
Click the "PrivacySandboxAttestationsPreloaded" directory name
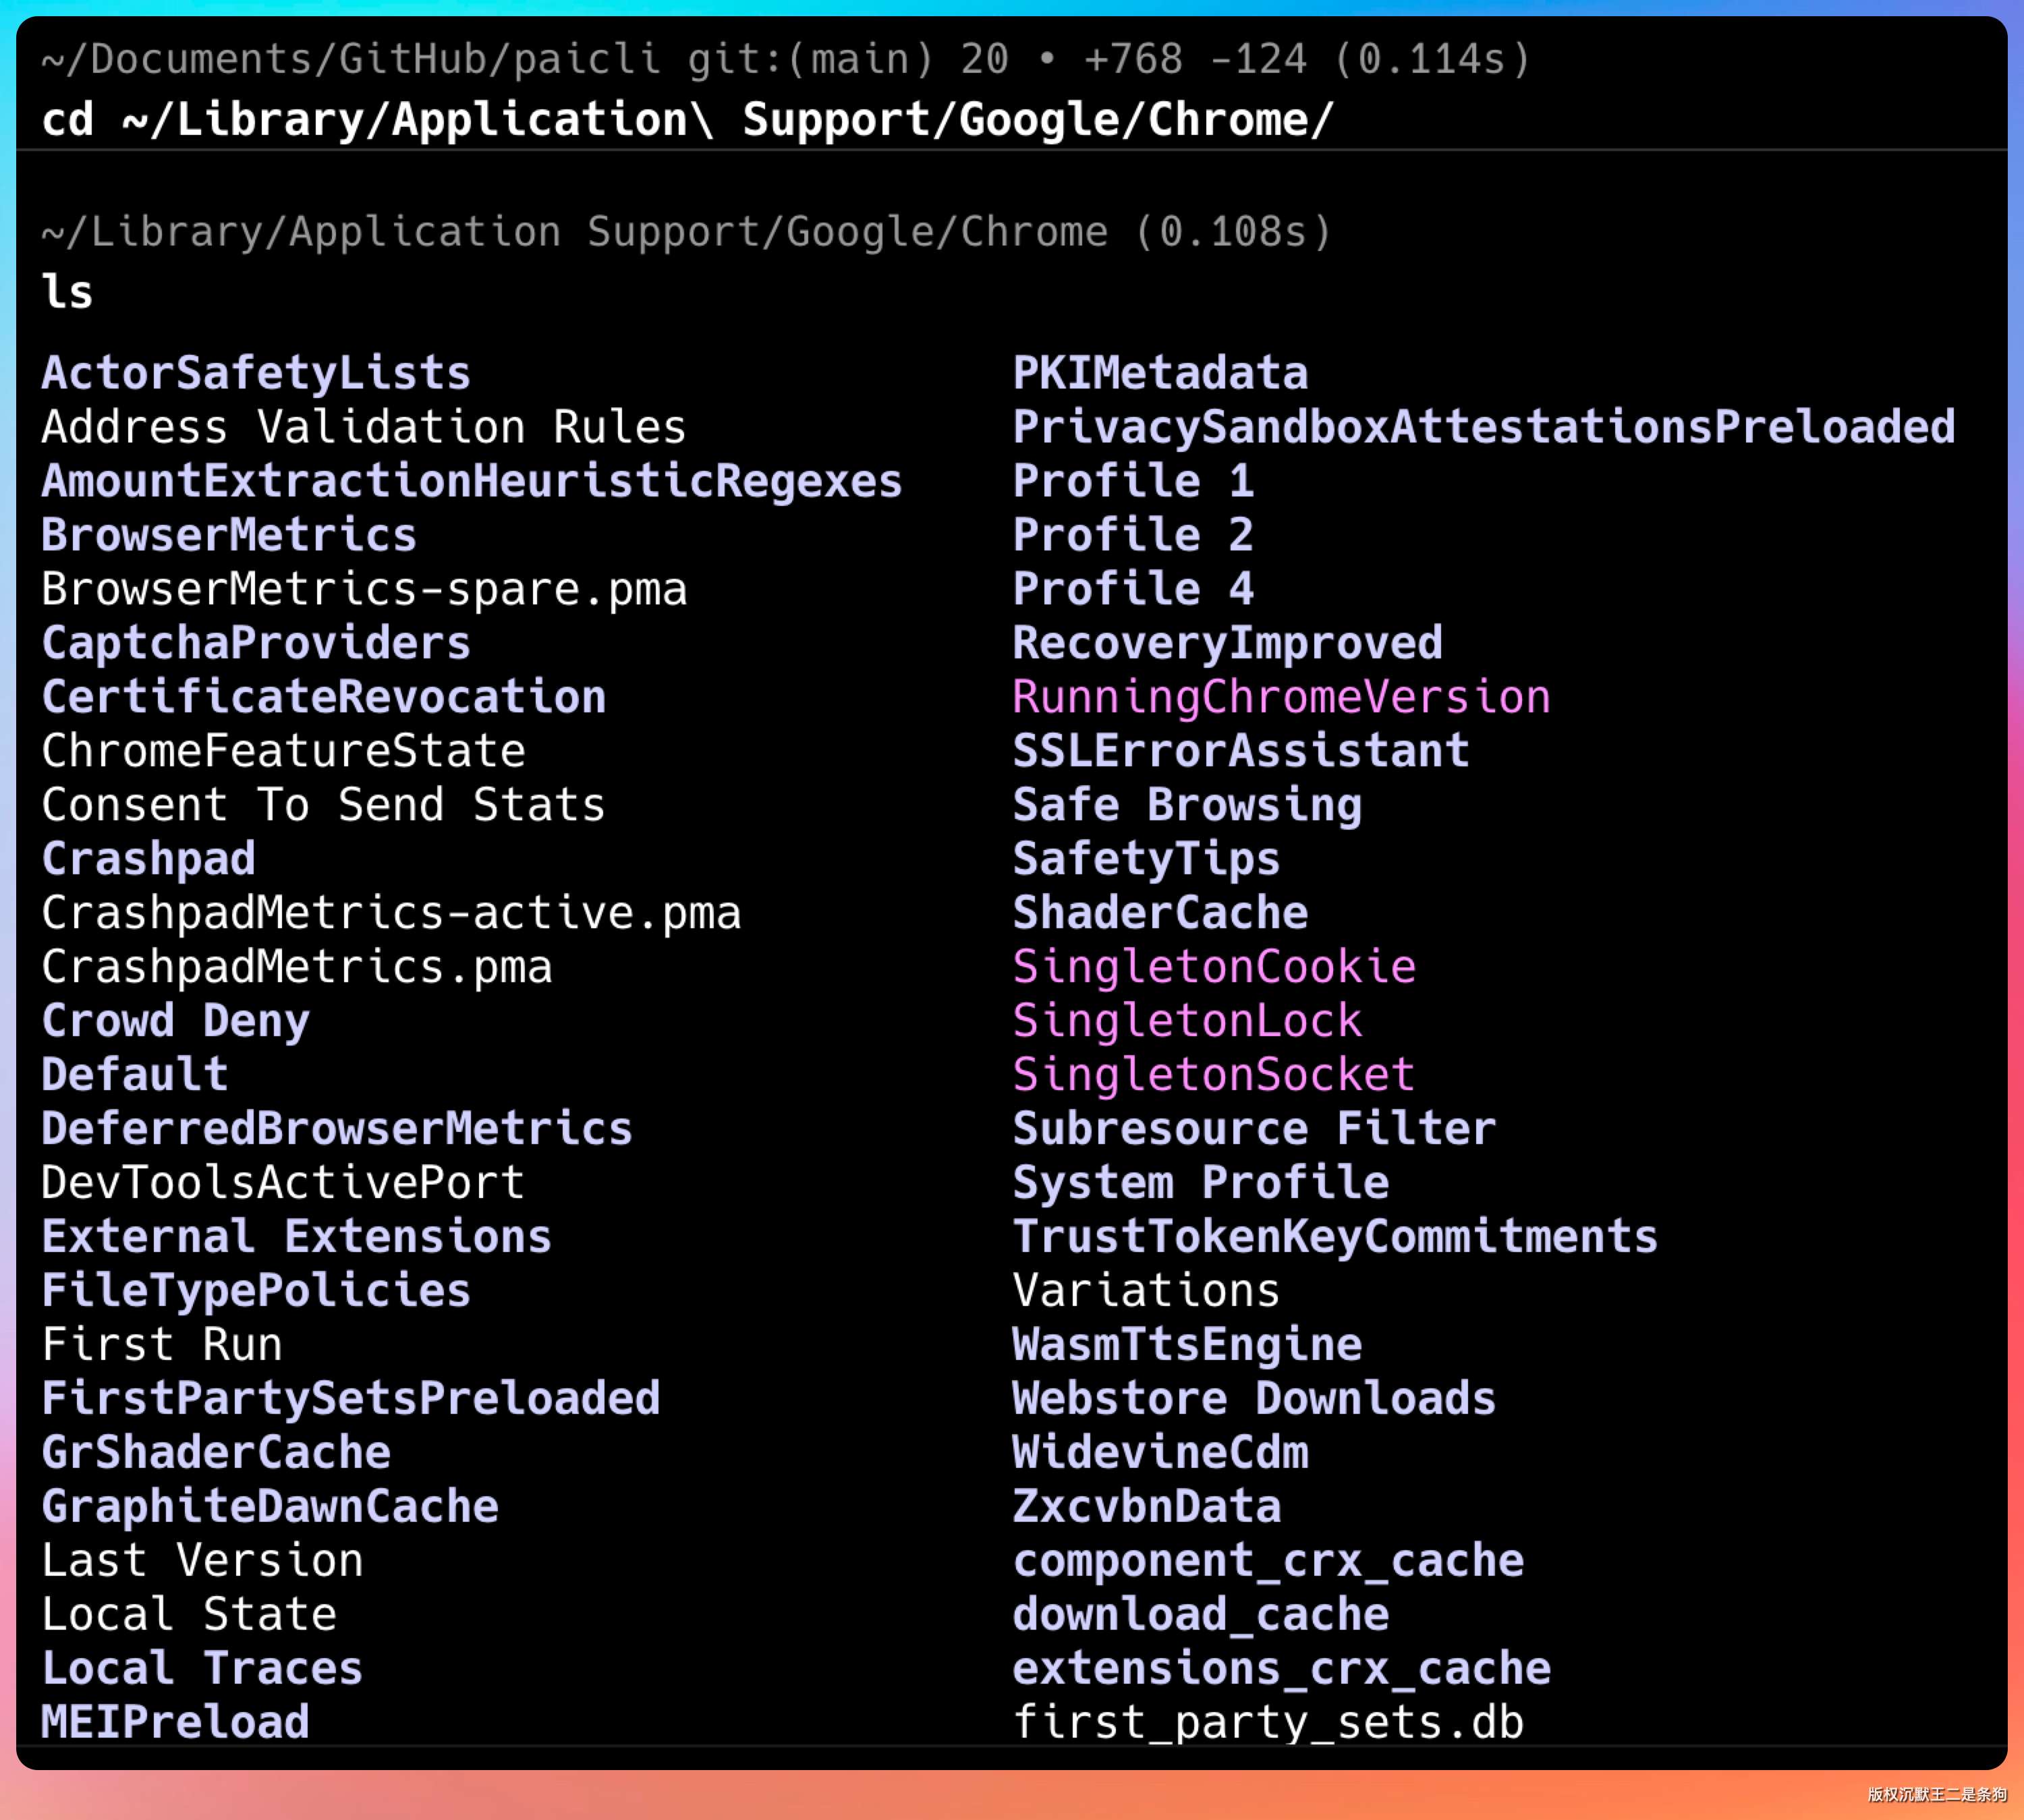click(x=1484, y=427)
